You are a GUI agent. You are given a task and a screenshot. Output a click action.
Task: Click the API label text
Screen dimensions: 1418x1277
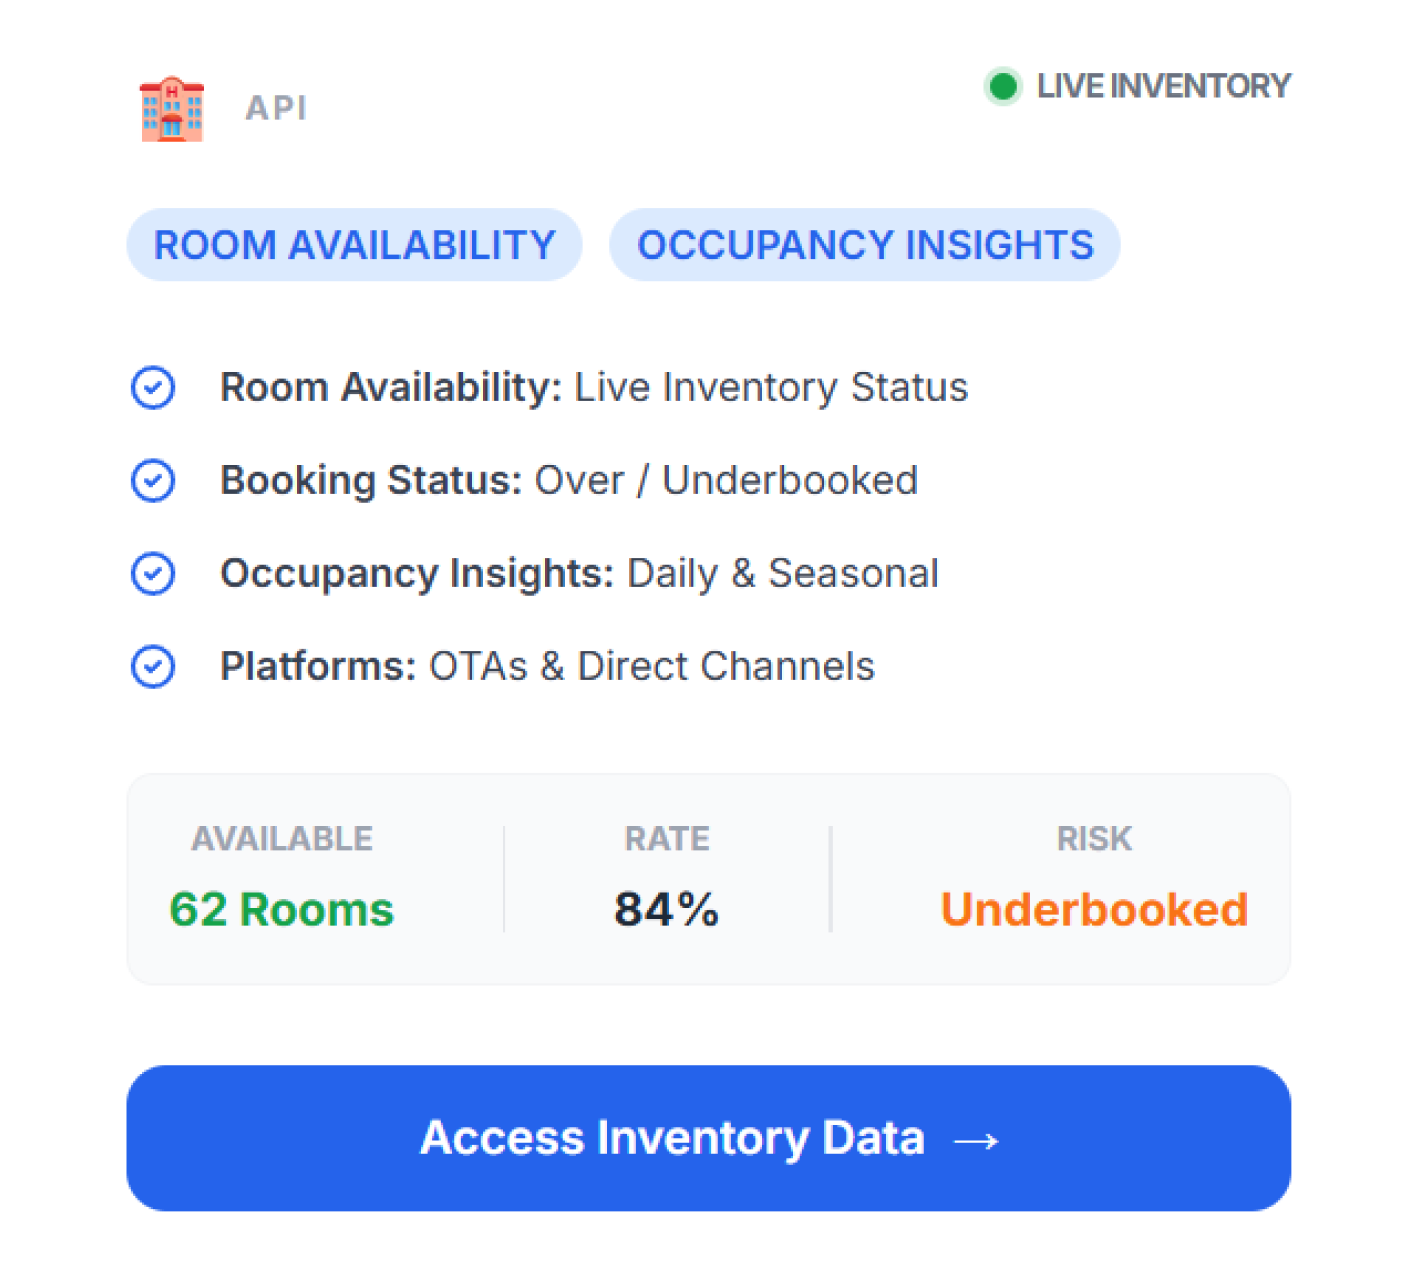tap(276, 108)
